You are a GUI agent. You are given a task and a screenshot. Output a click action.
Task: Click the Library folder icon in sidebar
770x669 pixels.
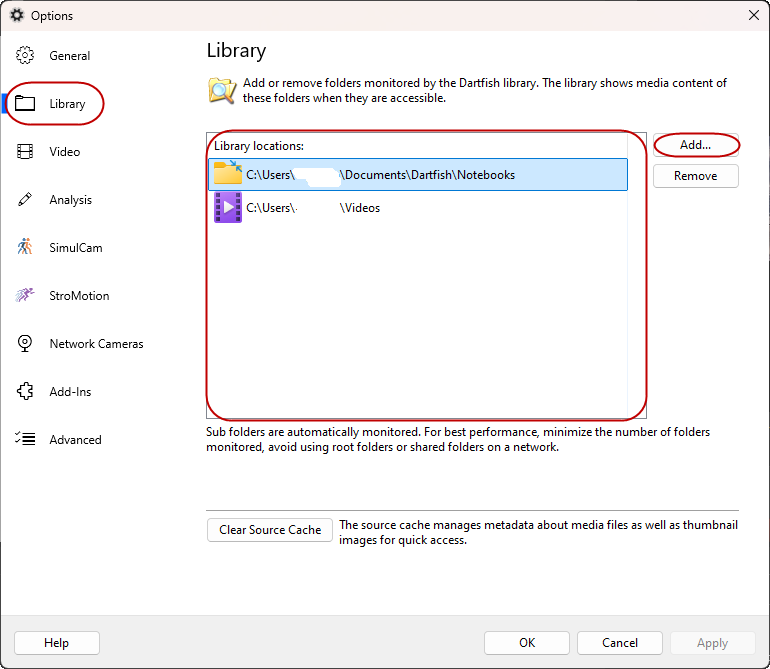pos(25,104)
